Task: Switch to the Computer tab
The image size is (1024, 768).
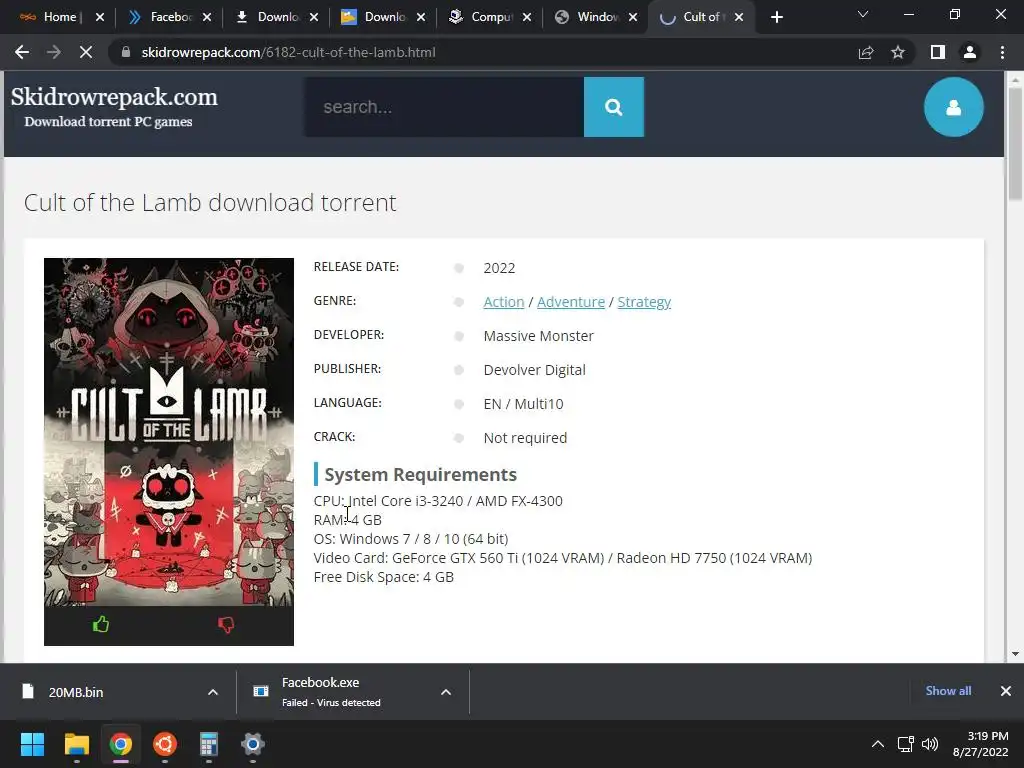Action: pos(488,17)
